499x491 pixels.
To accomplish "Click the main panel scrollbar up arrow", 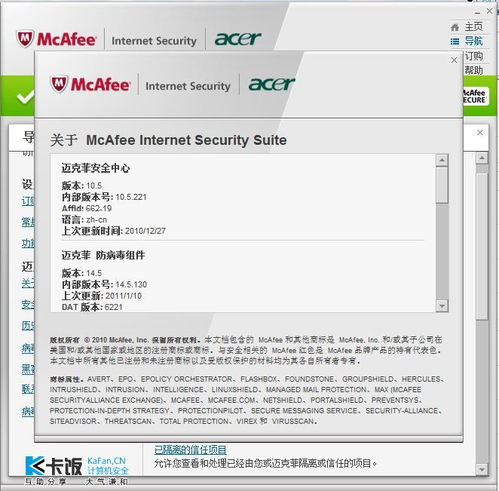I will (482, 158).
